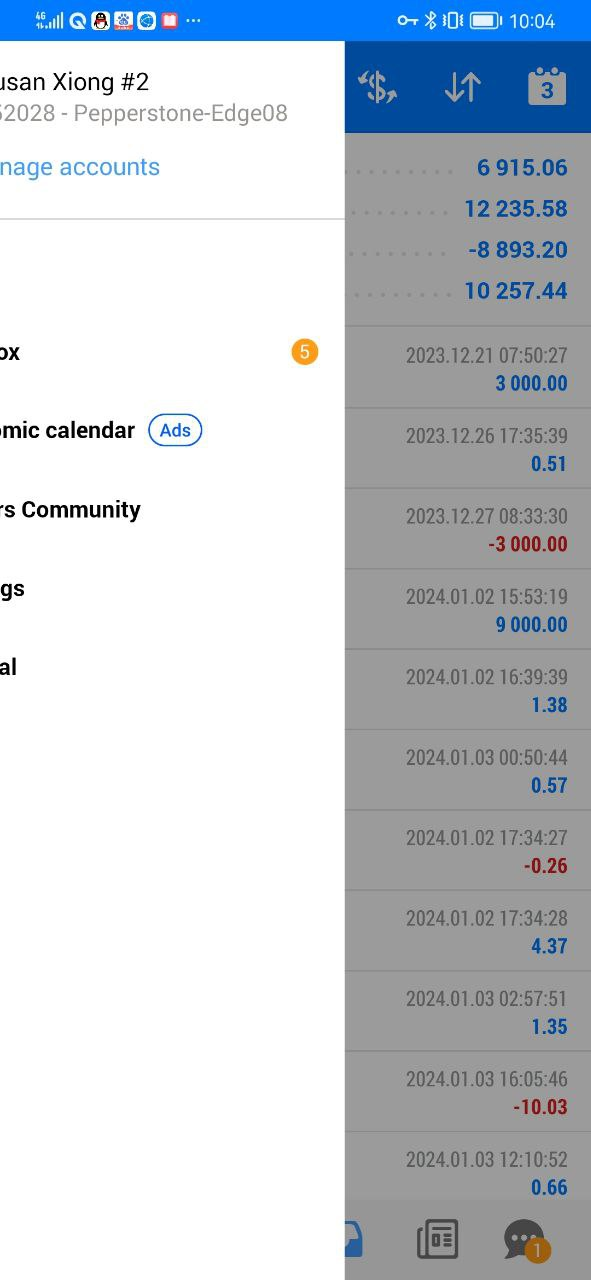Tap the account name Xiong #2
This screenshot has width=591, height=1280.
75,82
